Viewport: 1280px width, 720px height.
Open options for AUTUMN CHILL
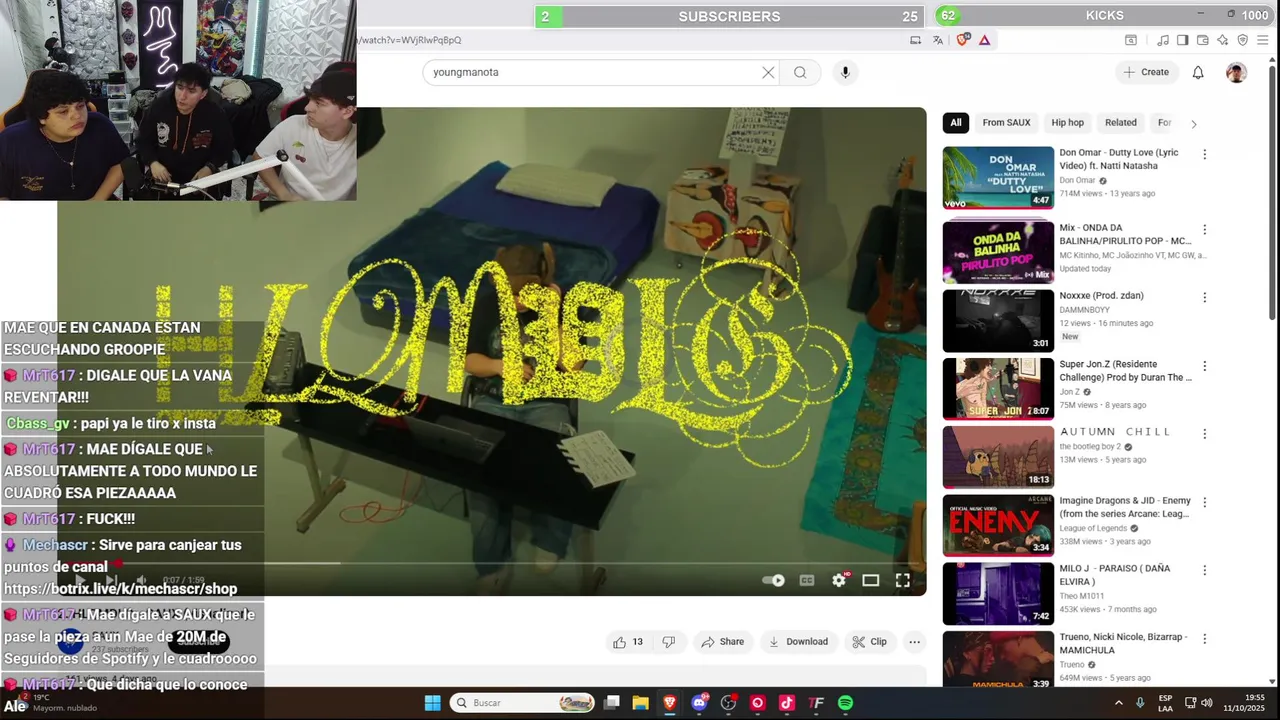[1204, 434]
